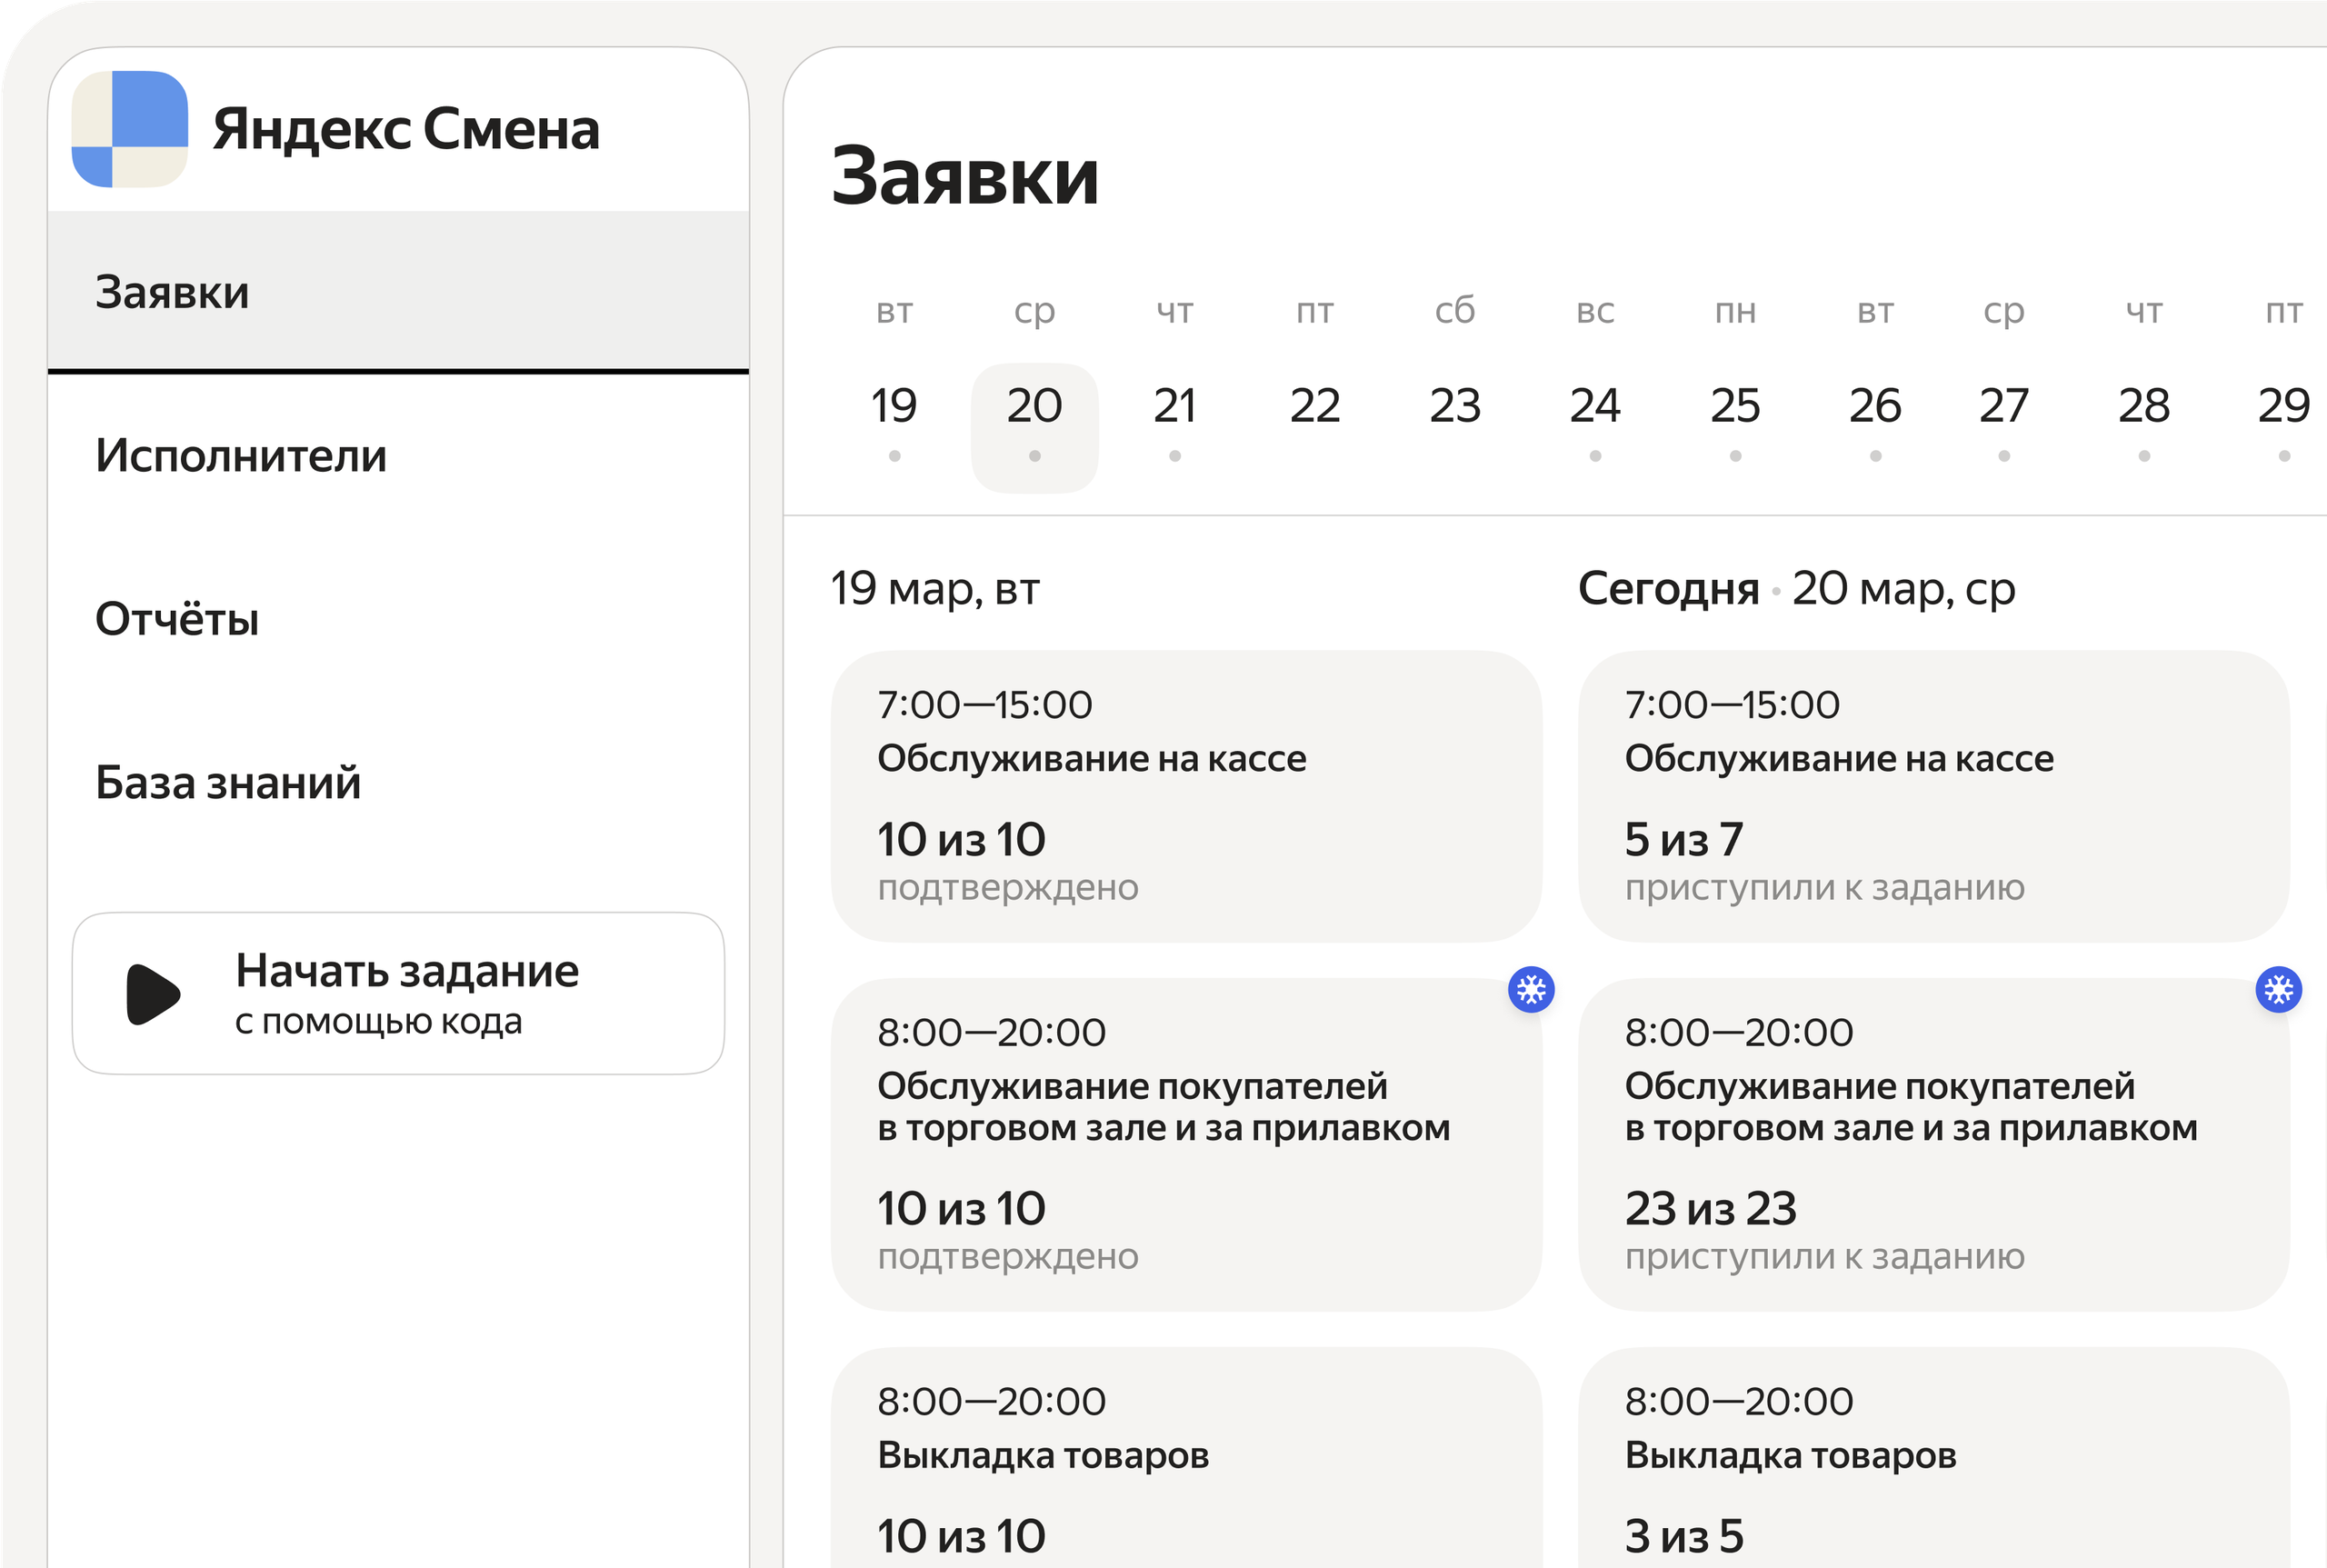The image size is (2327, 1568).
Task: Select Monday 25 in the date row
Action: click(x=1735, y=406)
